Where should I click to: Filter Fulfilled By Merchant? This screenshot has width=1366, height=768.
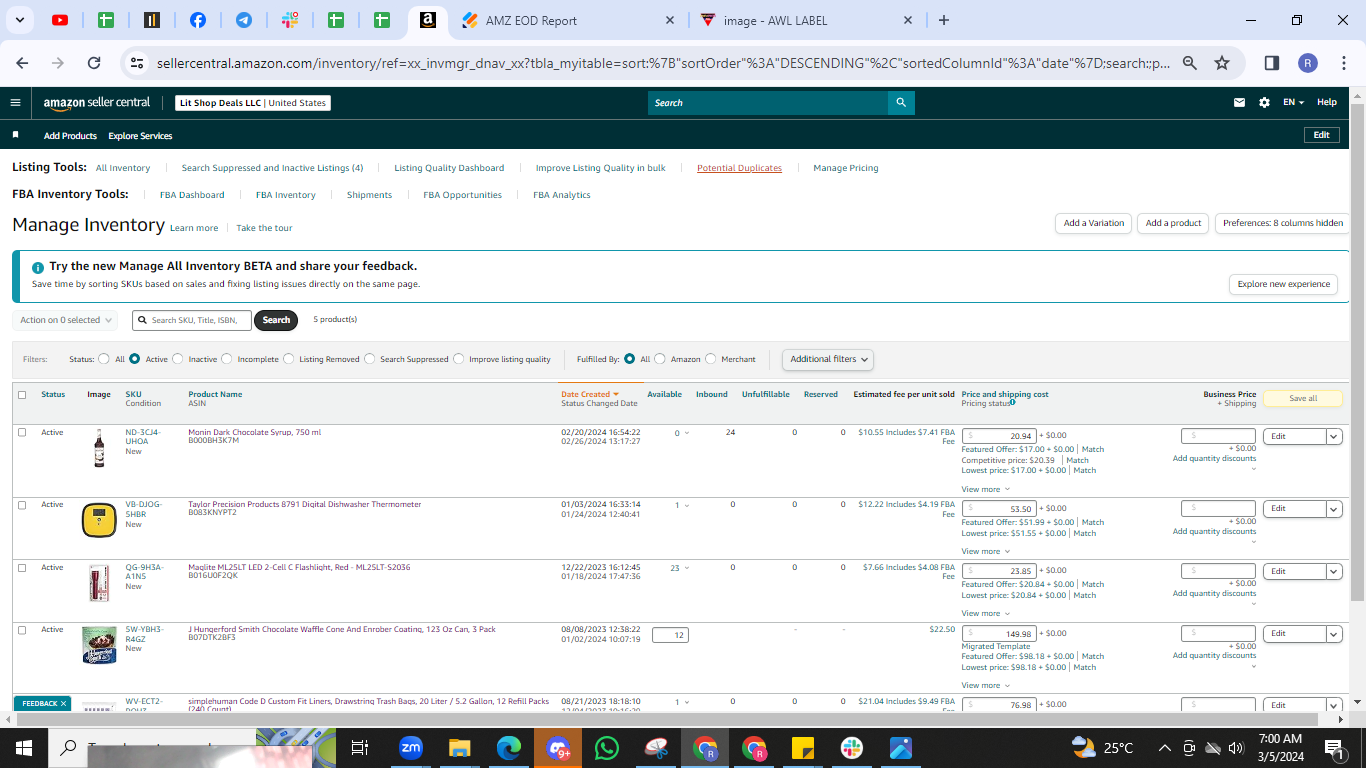(x=711, y=359)
